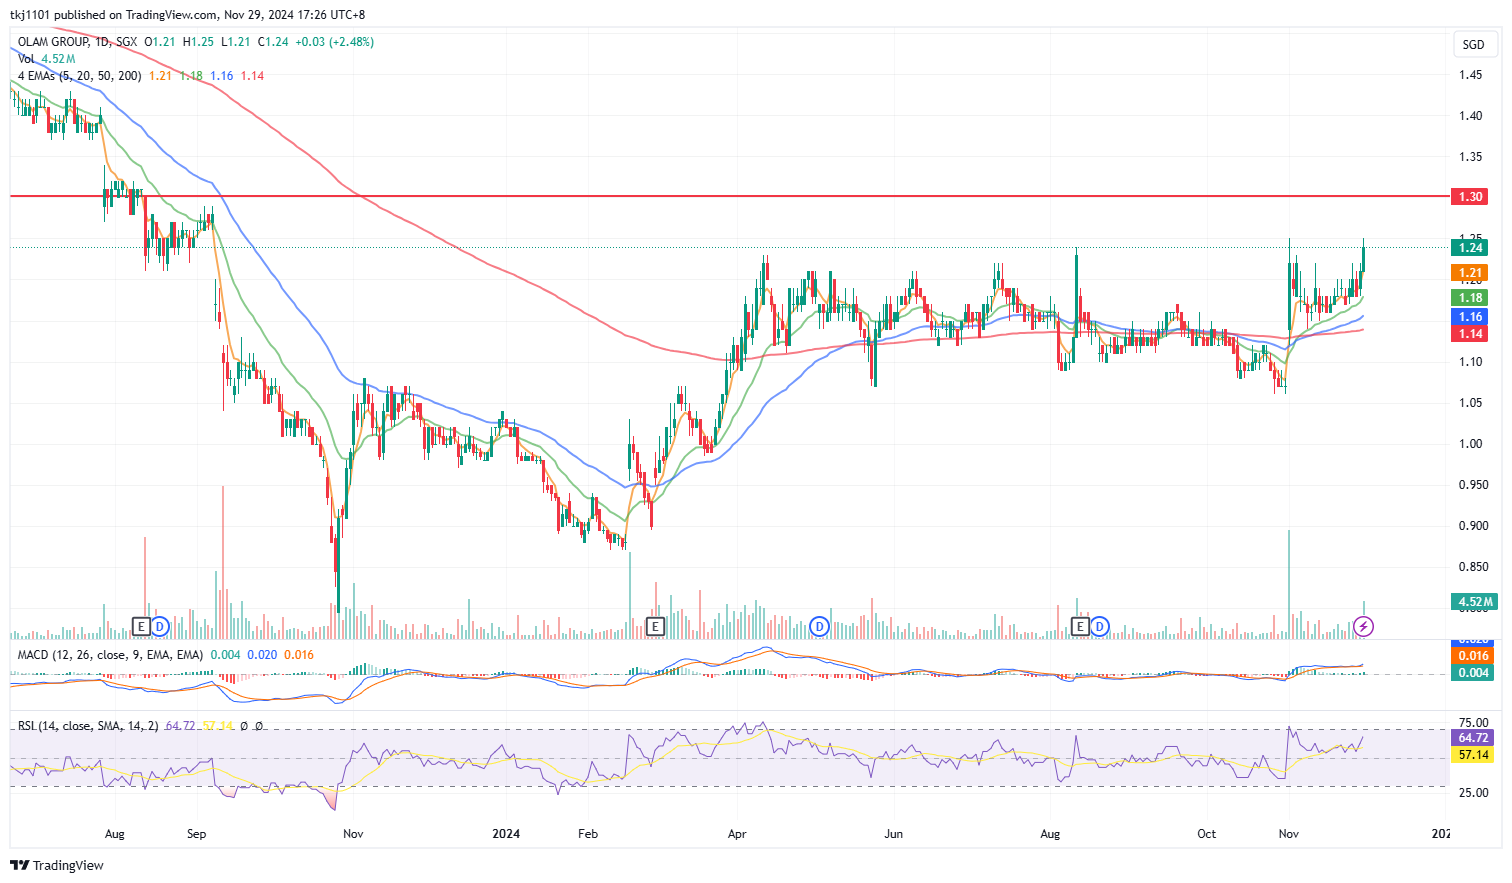The height and width of the screenshot is (883, 1512).
Task: Click the Feb label on the time axis
Action: 588,833
